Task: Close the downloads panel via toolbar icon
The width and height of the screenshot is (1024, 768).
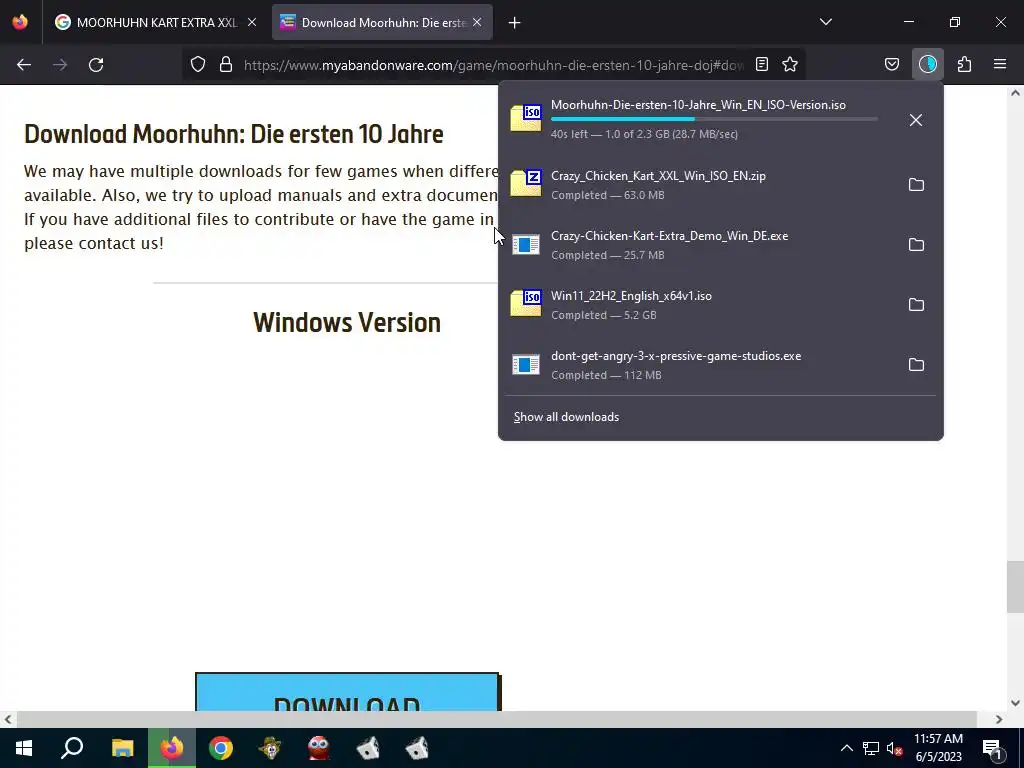Action: pos(928,64)
